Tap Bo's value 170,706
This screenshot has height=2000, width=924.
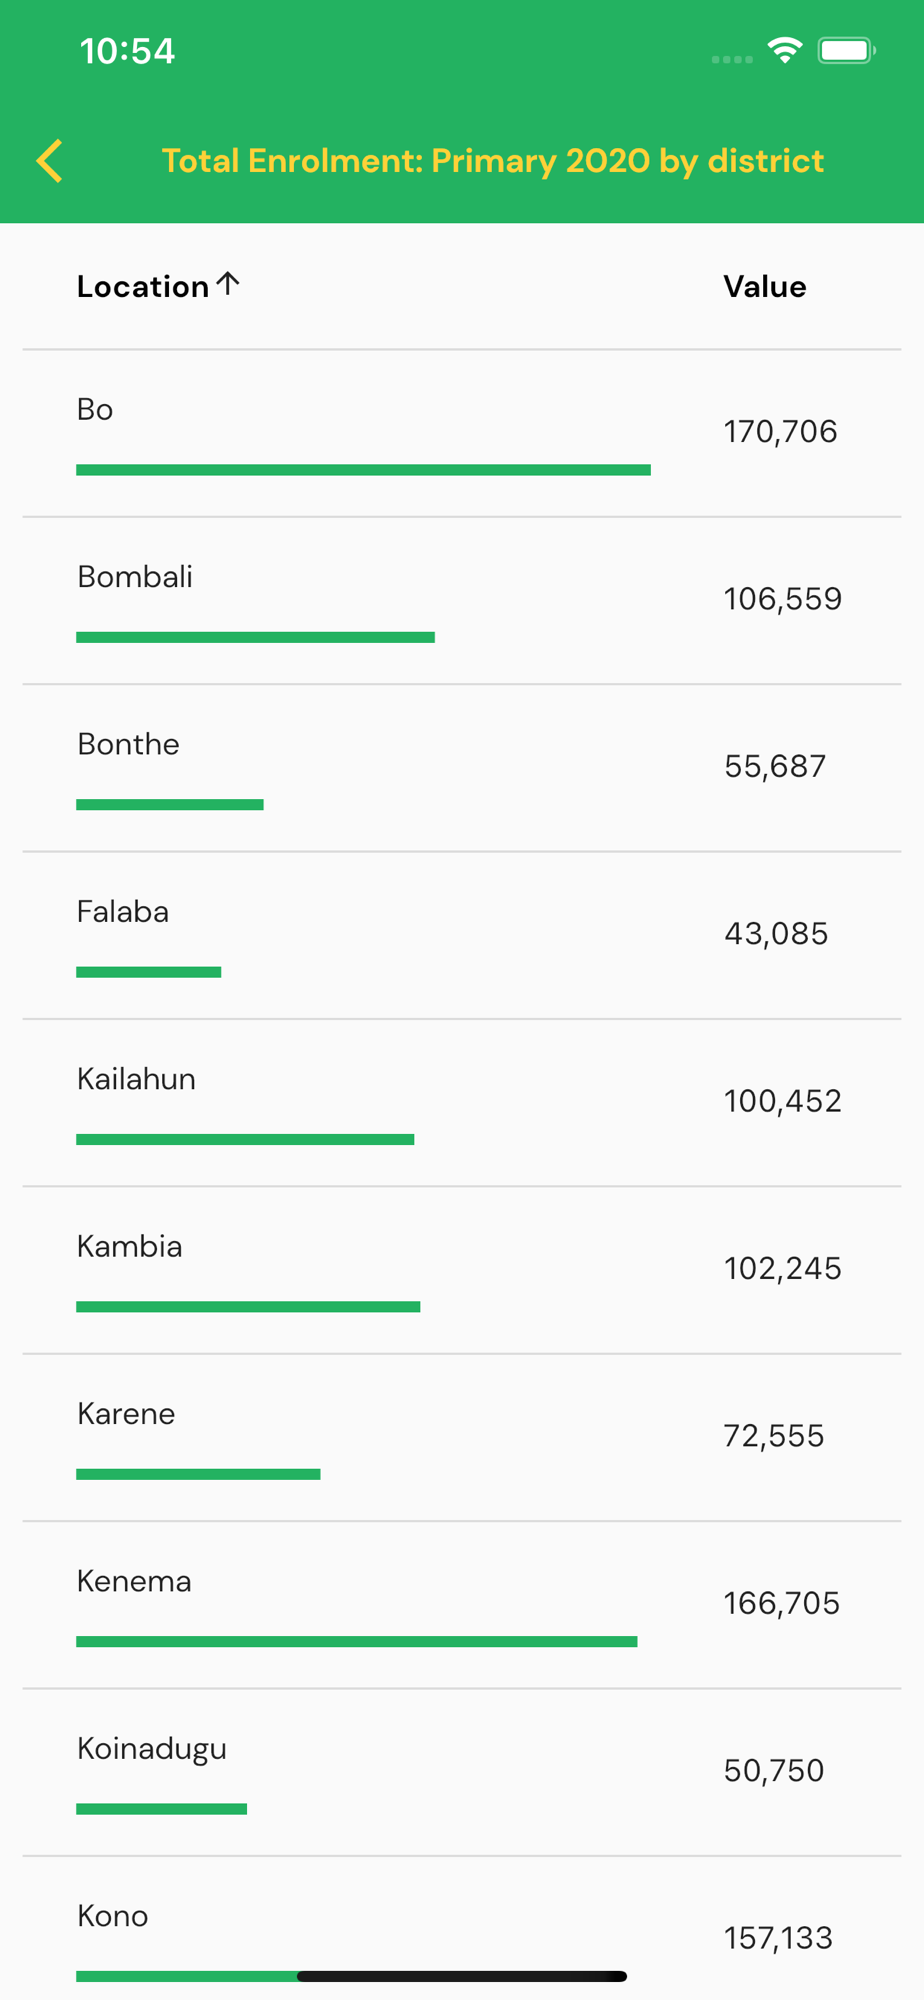point(780,432)
